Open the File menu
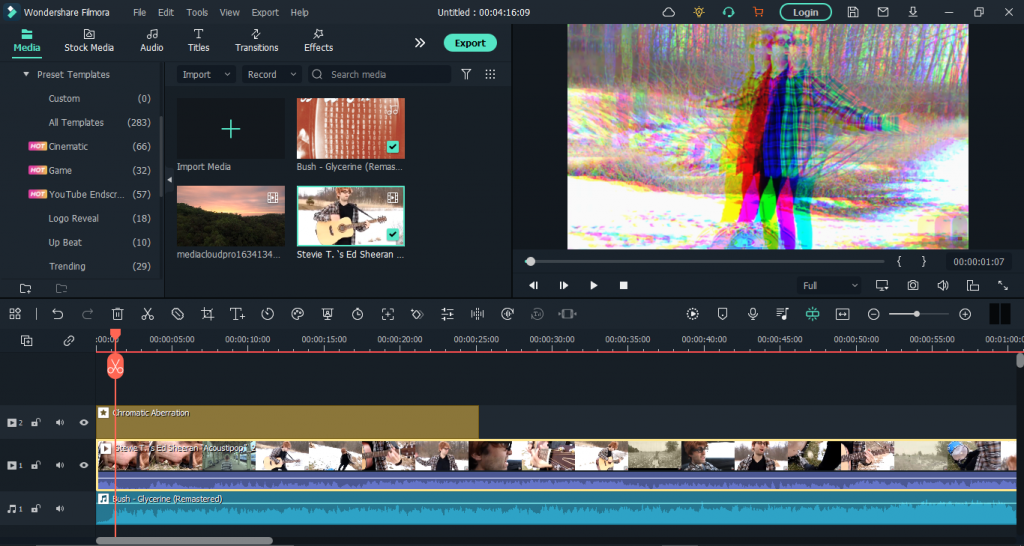1024x546 pixels. click(140, 12)
